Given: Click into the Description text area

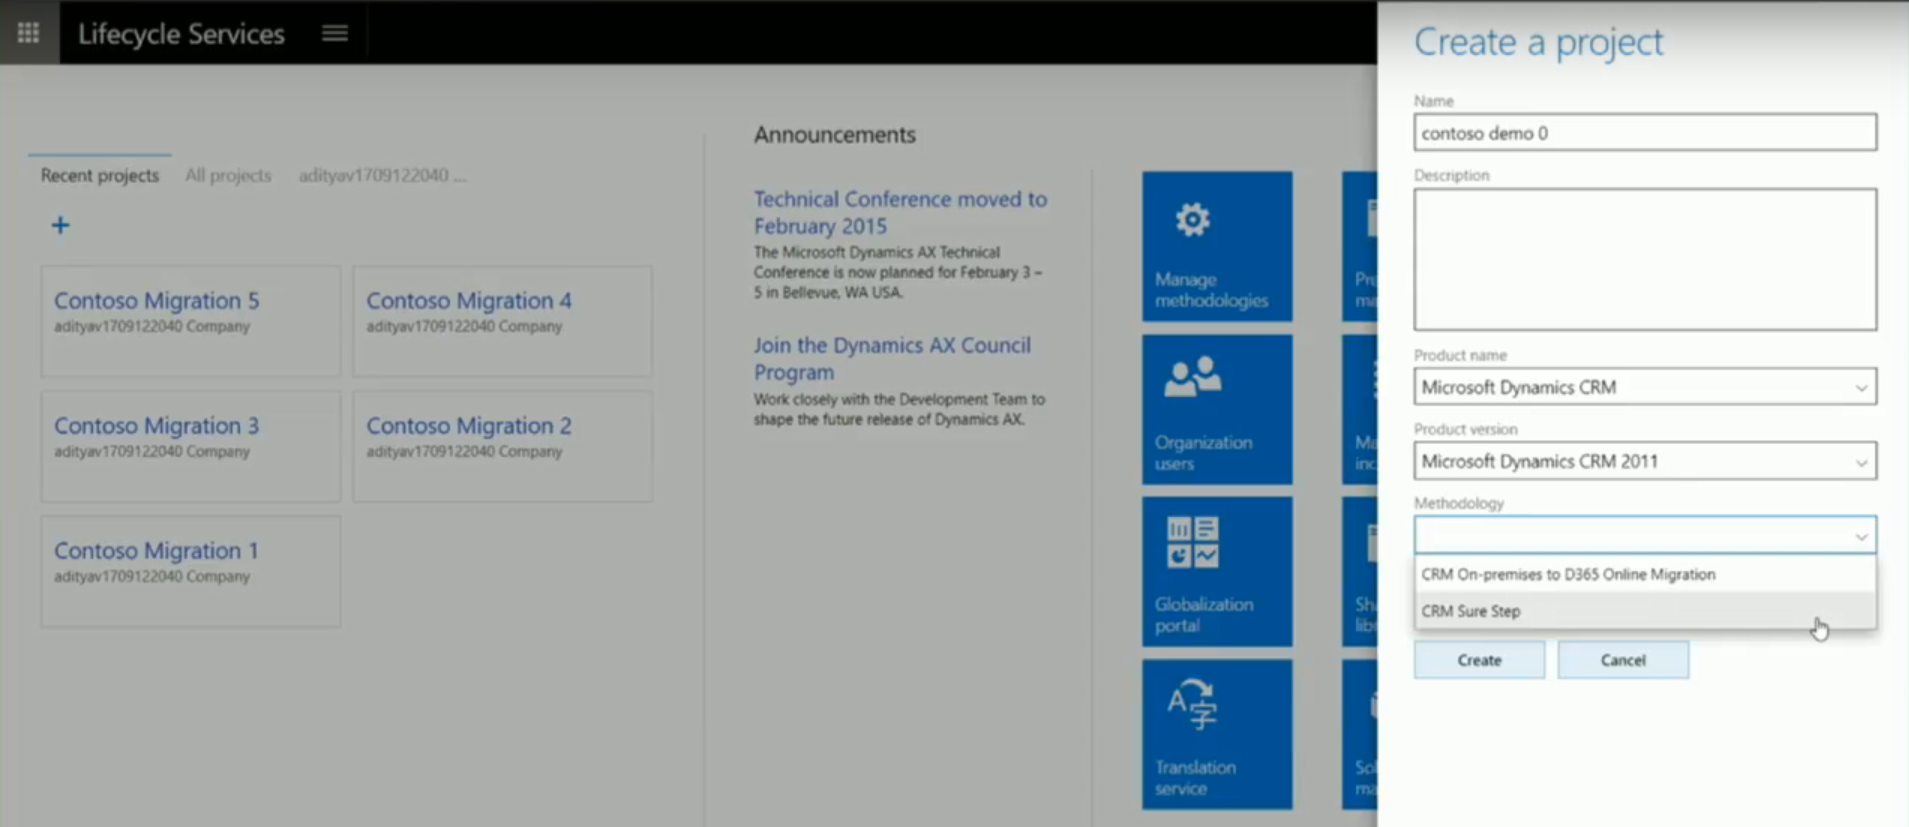Looking at the screenshot, I should (1644, 259).
